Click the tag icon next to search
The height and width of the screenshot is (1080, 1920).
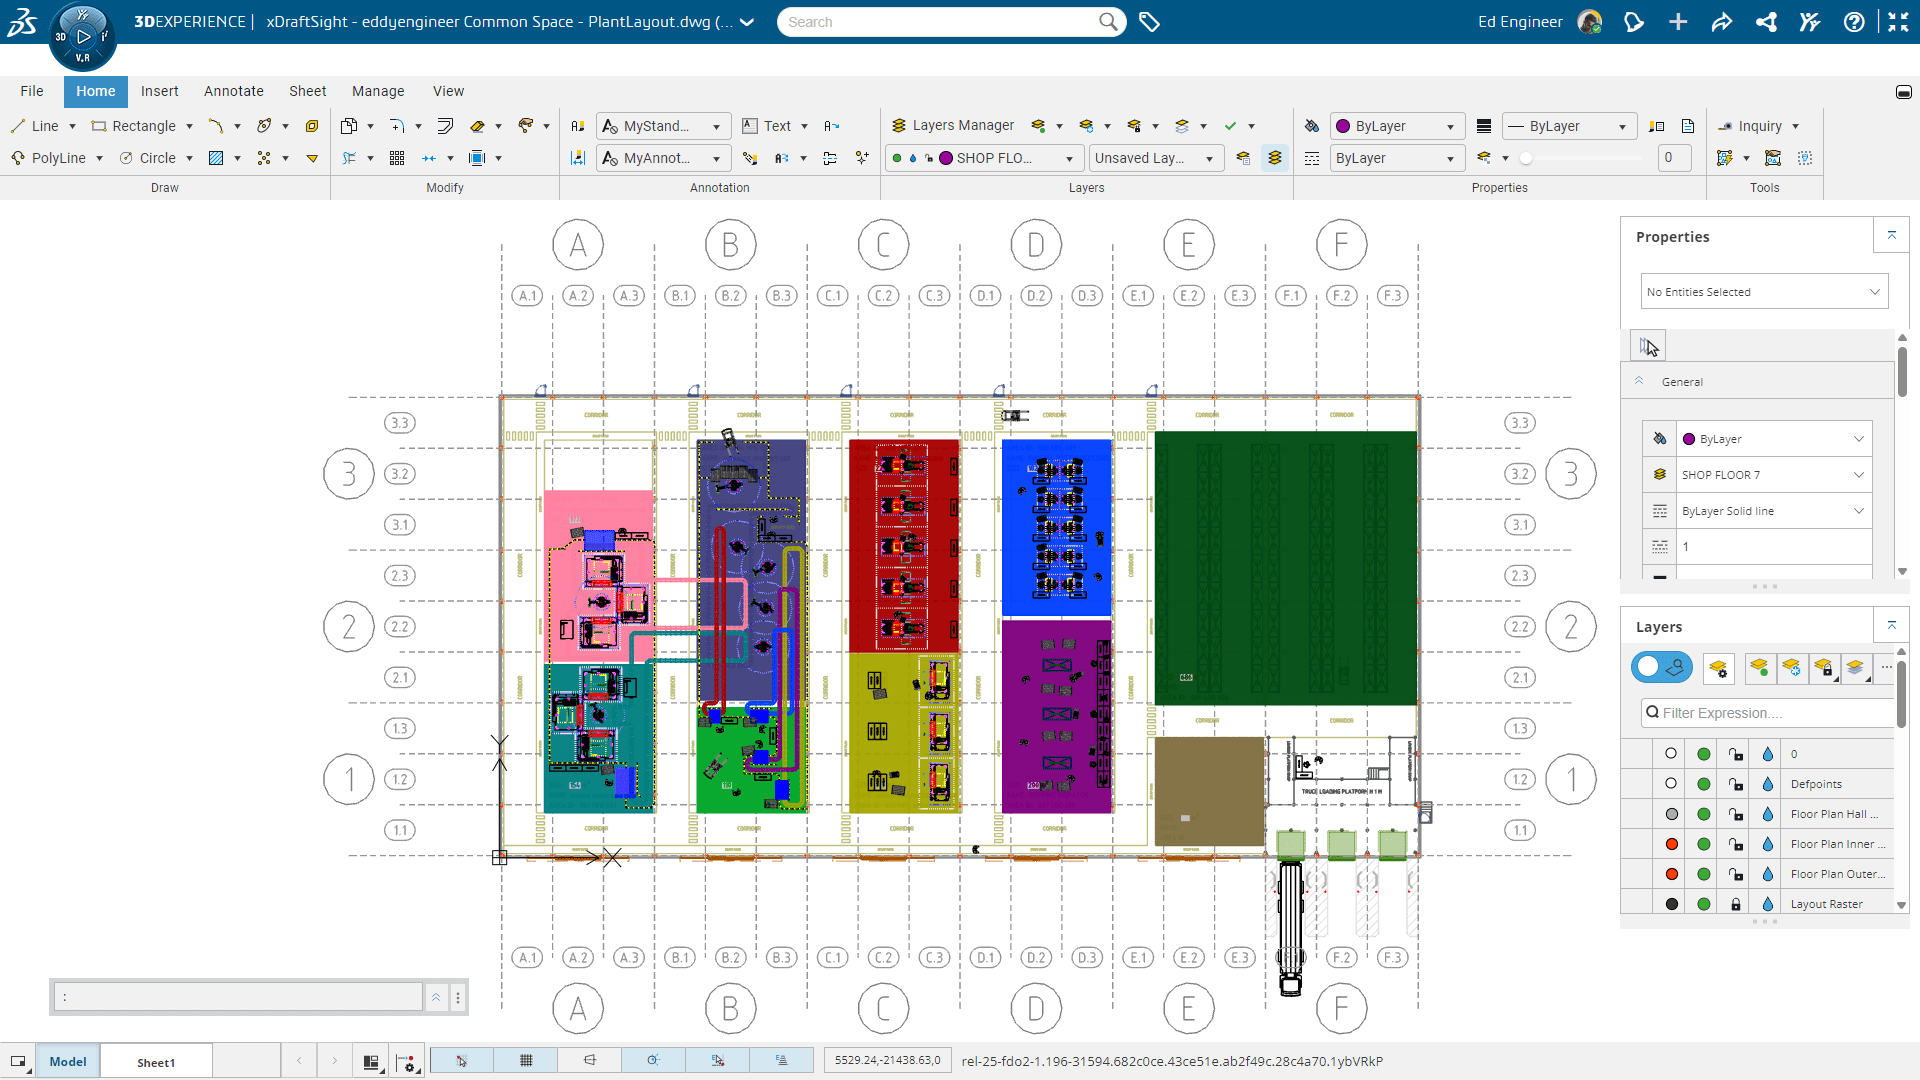point(1149,22)
